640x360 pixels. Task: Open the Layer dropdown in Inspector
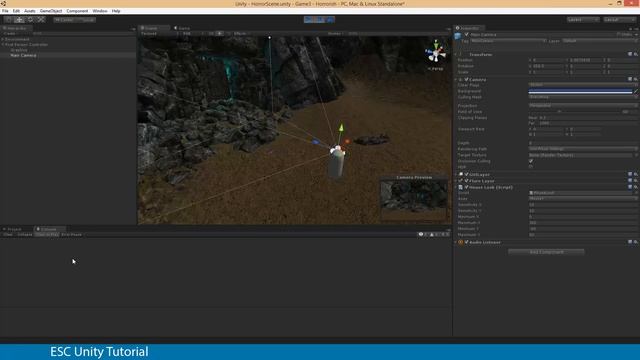(x=599, y=41)
